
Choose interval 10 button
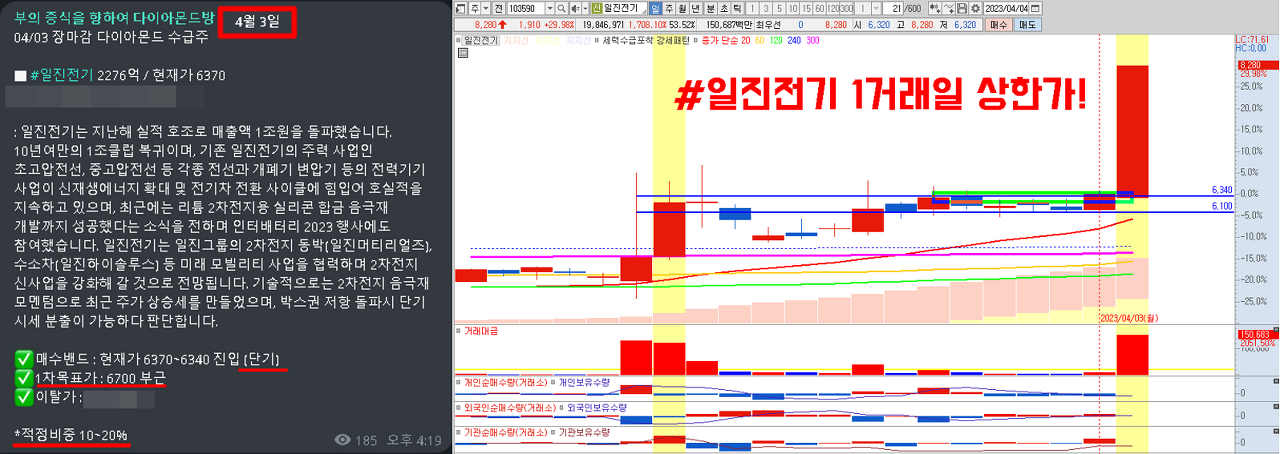click(x=793, y=8)
